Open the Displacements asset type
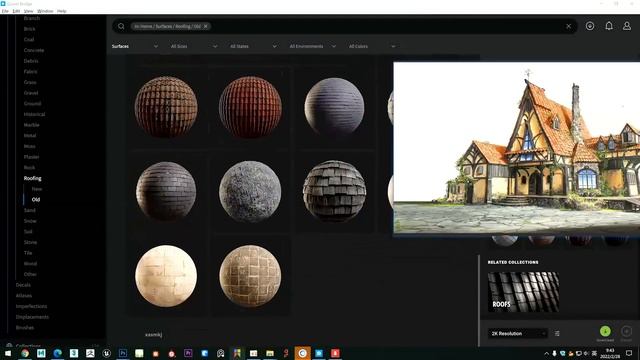 coord(32,317)
